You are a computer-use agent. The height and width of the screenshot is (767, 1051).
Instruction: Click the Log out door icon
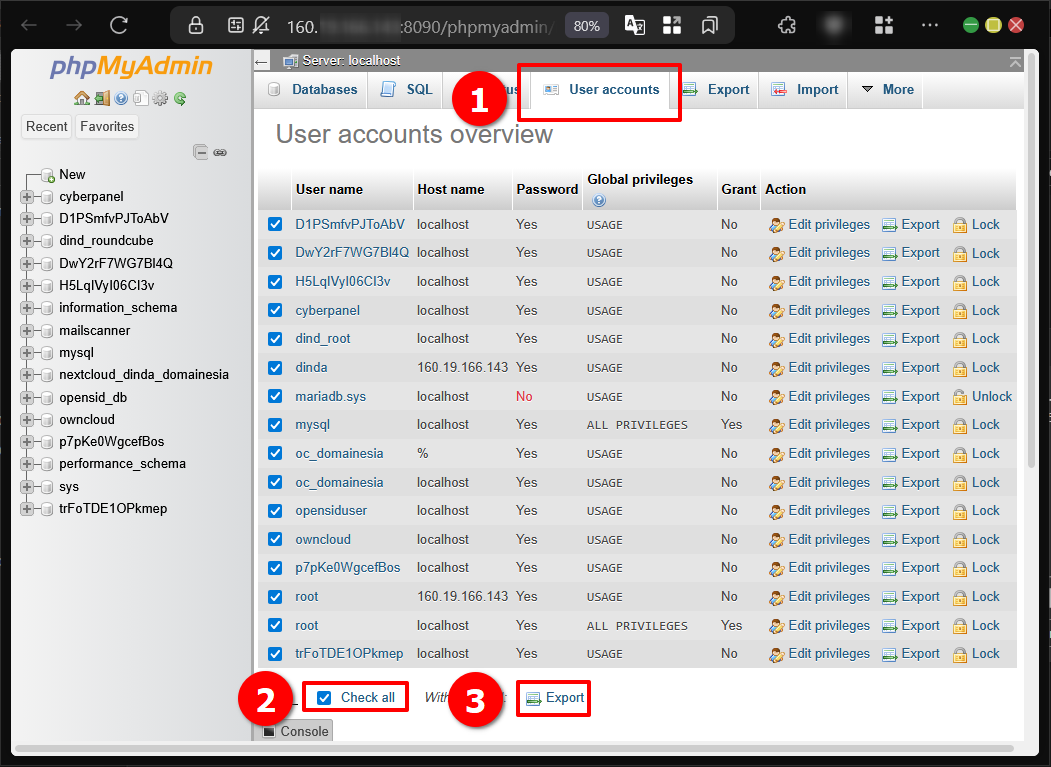click(x=102, y=98)
